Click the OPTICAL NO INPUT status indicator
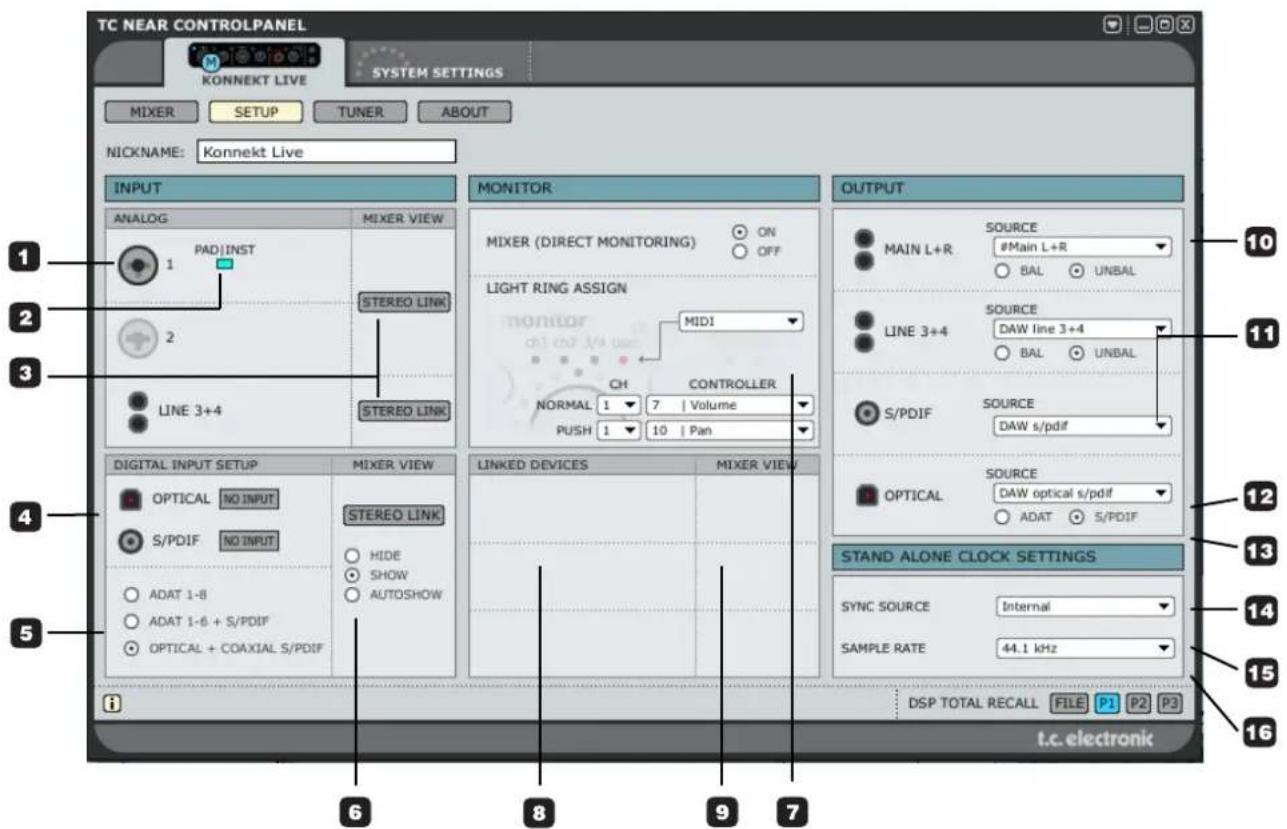 point(248,498)
